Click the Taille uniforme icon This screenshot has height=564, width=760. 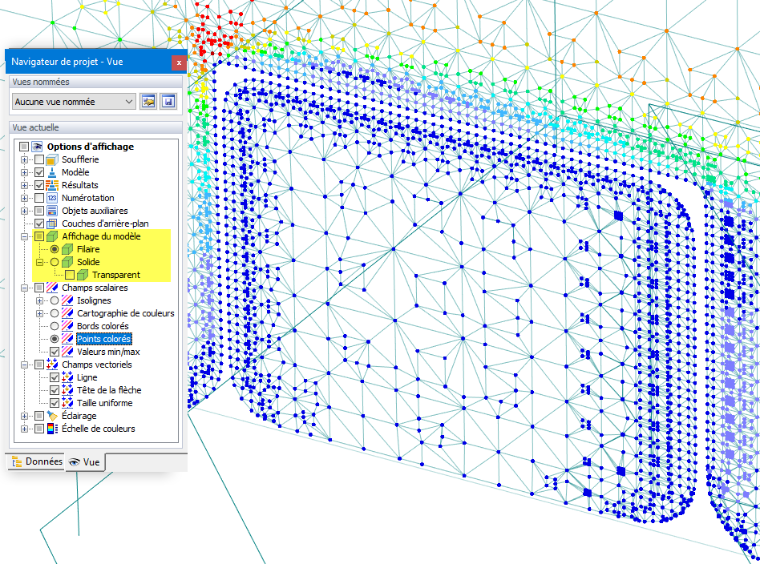[67, 403]
